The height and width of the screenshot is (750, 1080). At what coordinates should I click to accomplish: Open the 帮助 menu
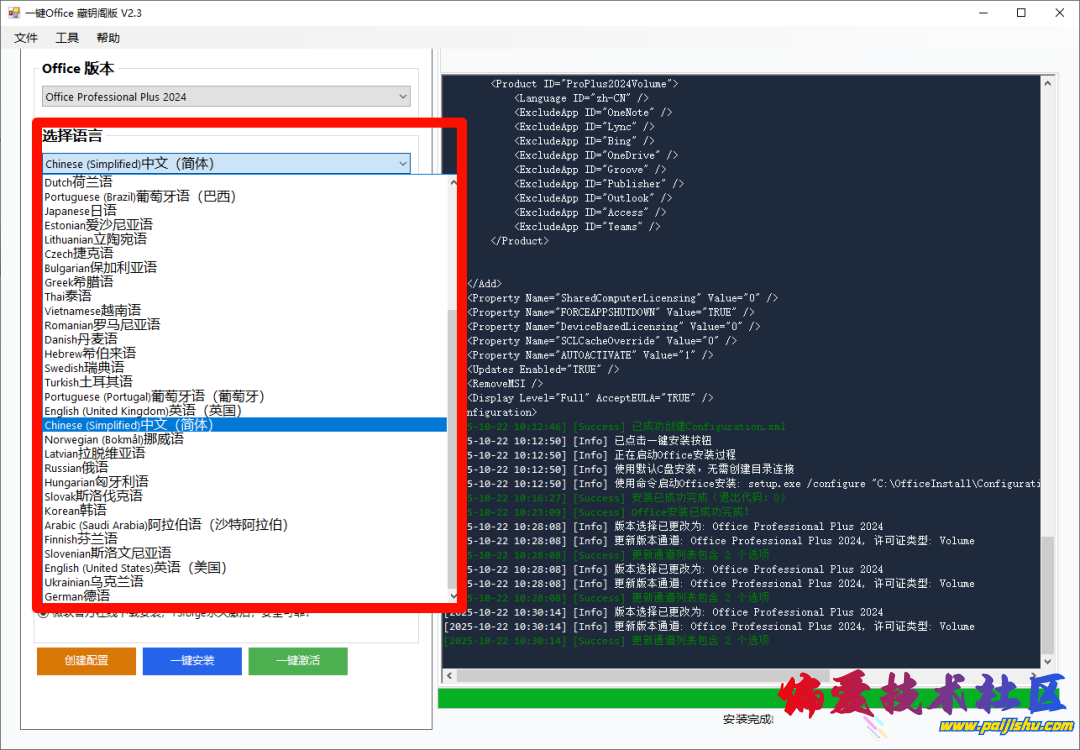(x=108, y=38)
